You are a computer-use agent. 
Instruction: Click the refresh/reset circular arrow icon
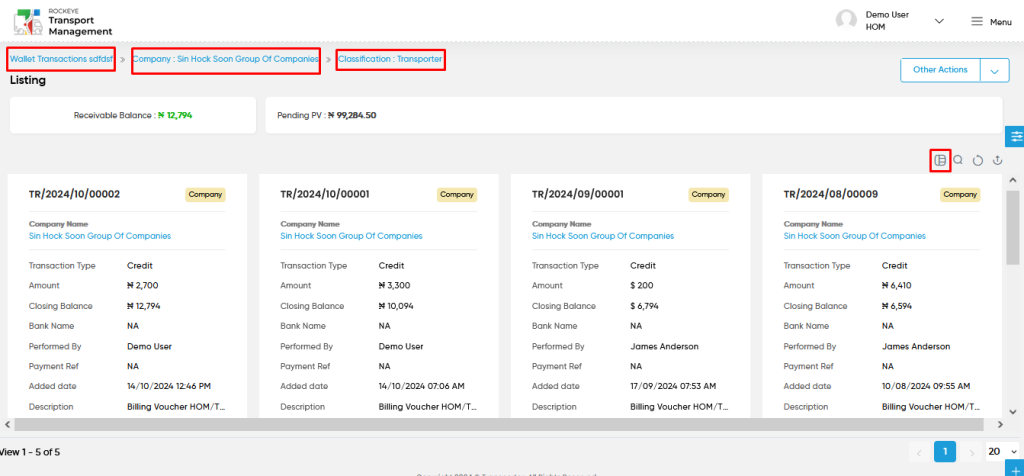point(978,161)
